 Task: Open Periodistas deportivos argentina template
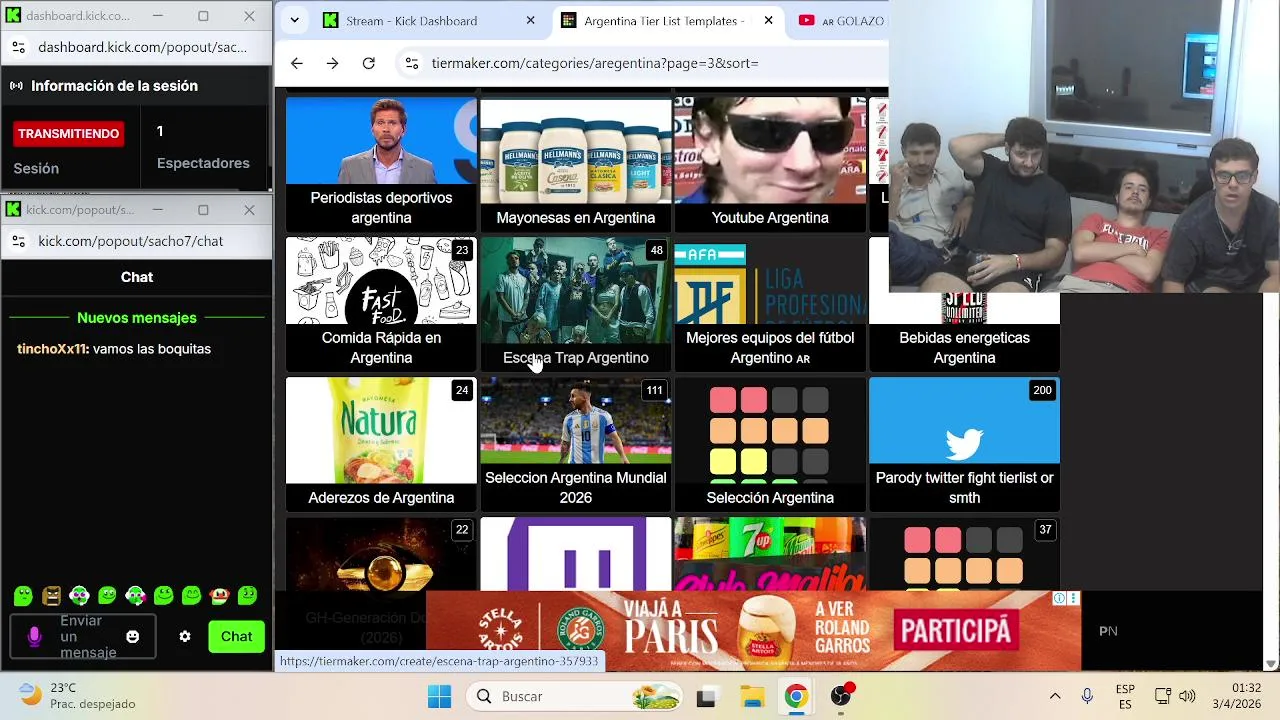[381, 165]
